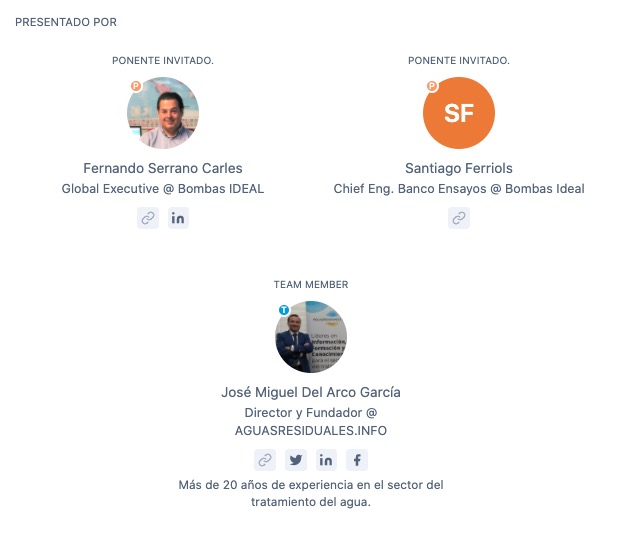Viewport: 618px width, 533px height.
Task: Select the name Santiago Ferriols
Action: (459, 168)
